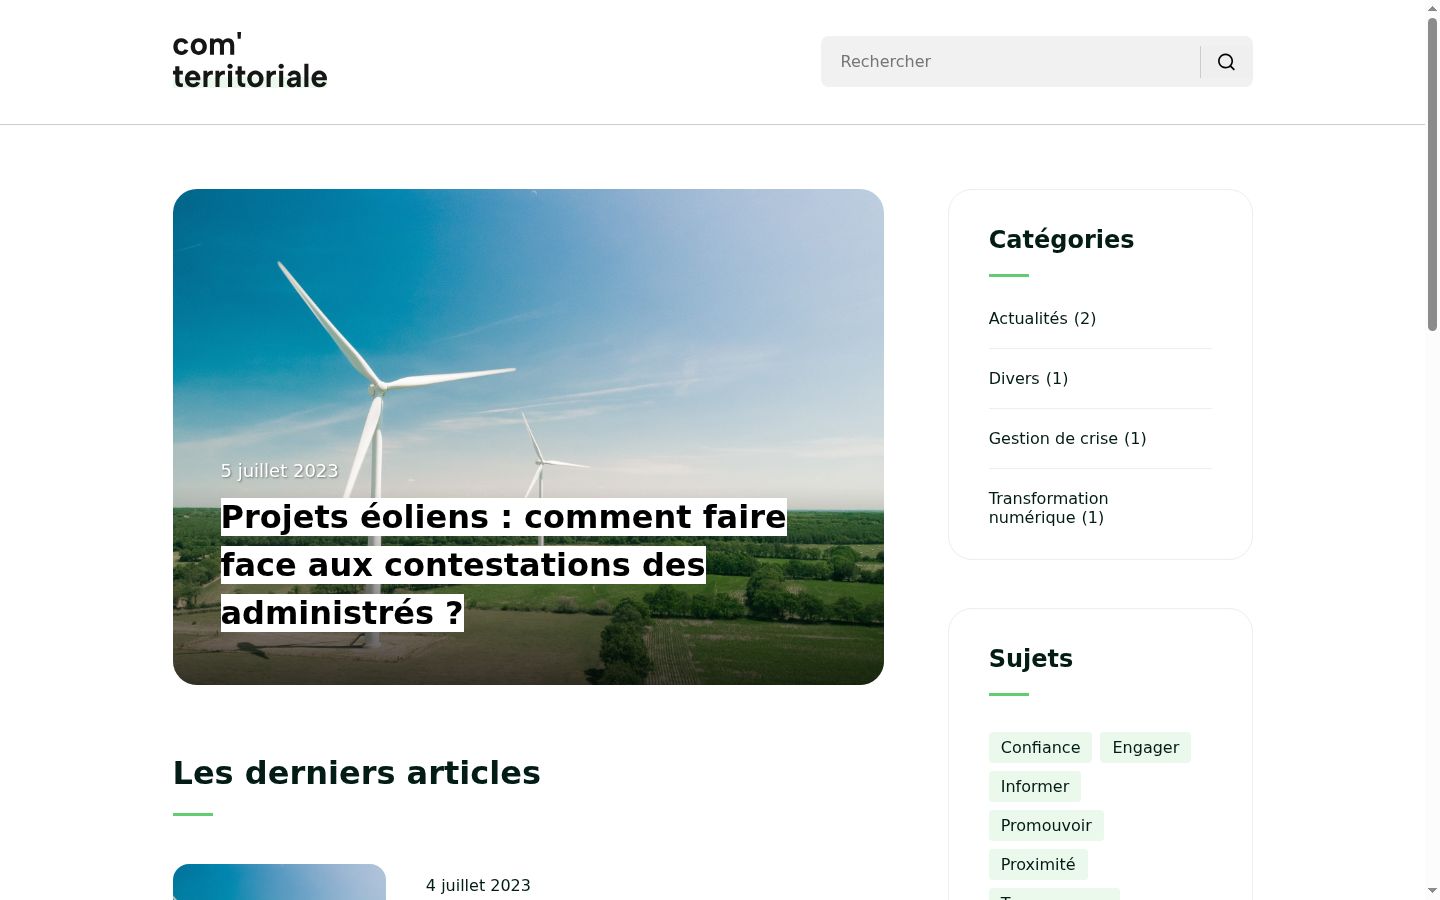
Task: Click the scrollbar up arrow
Action: [x=1432, y=7]
